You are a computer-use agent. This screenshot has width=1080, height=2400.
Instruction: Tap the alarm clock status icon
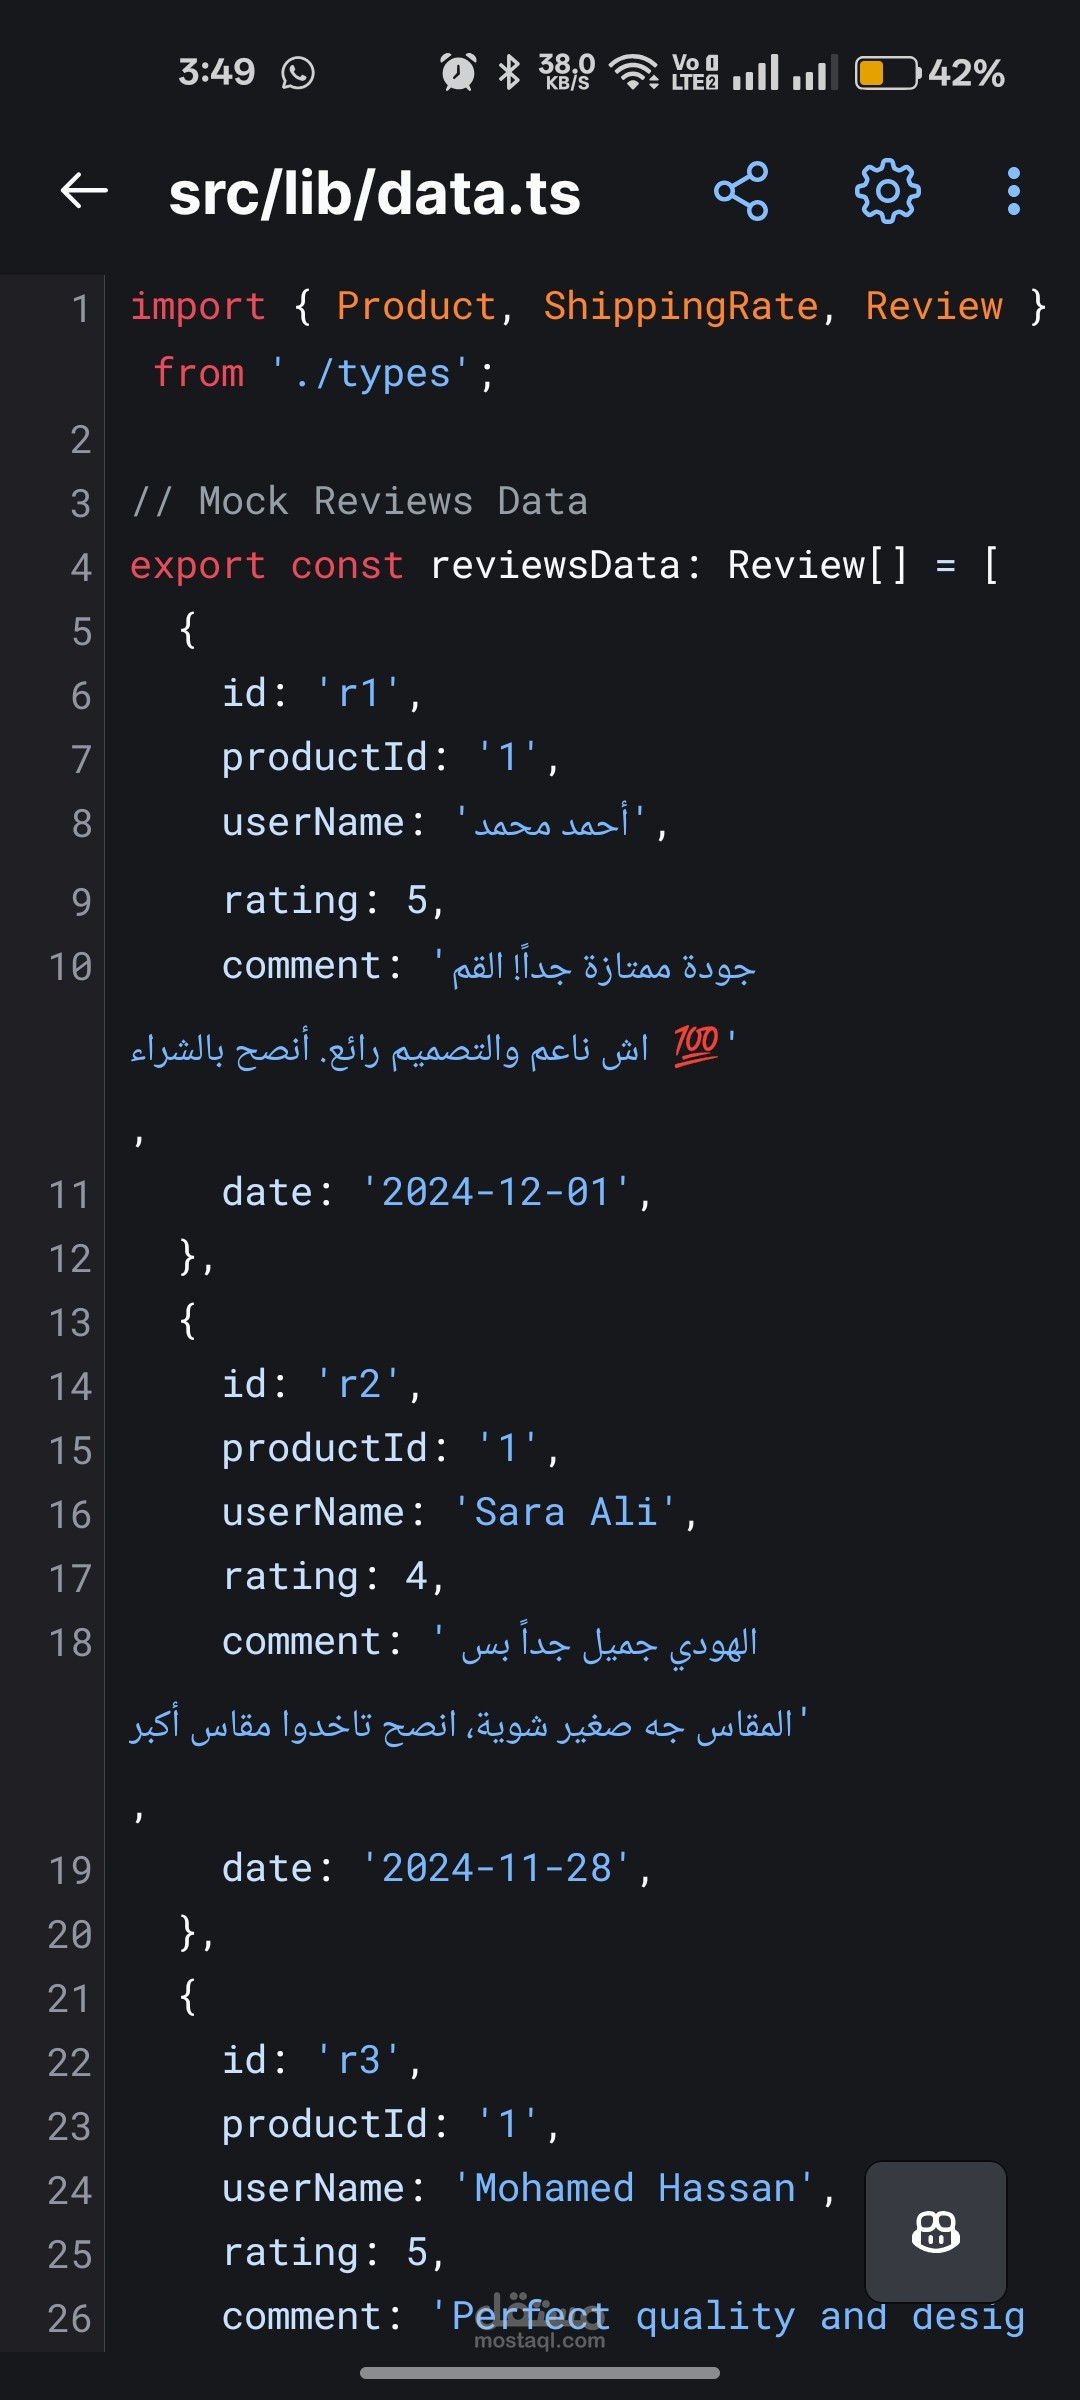[458, 72]
